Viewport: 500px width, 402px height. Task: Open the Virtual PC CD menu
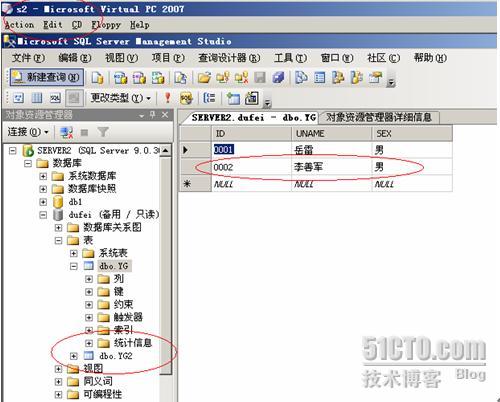(77, 25)
